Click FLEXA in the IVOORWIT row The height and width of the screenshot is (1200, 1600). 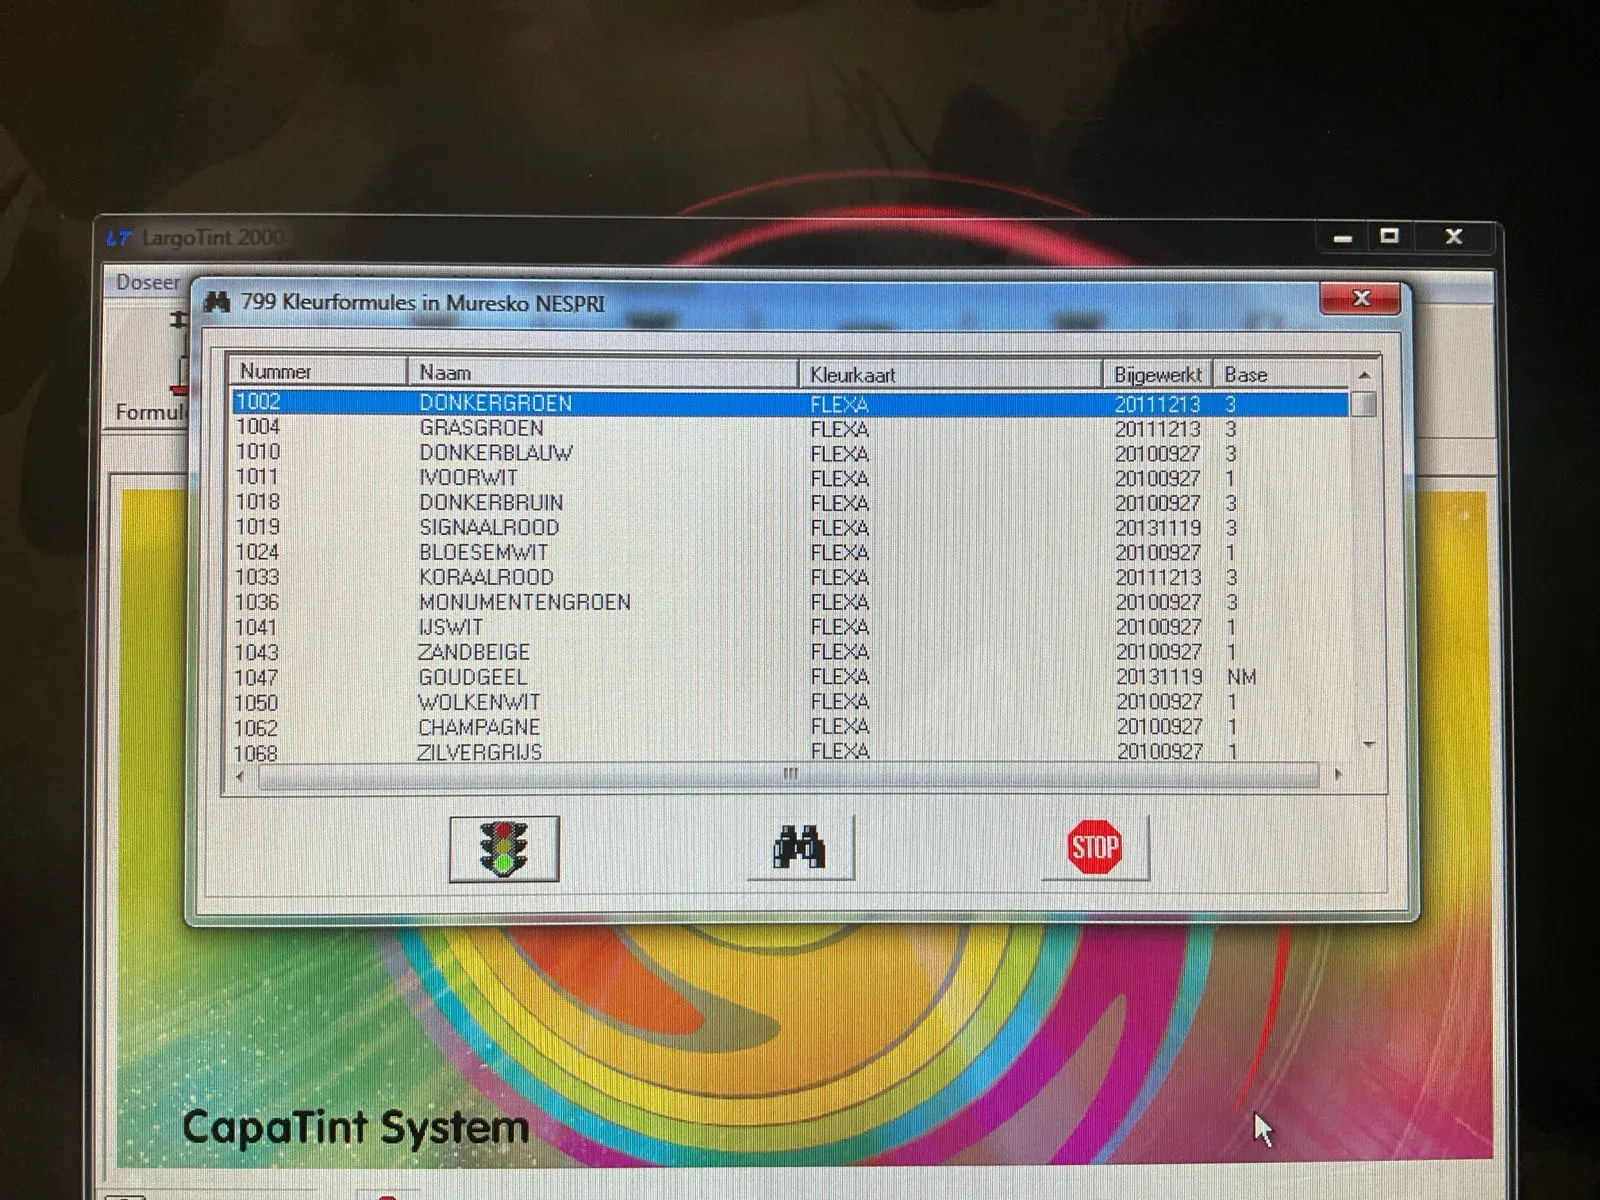[x=839, y=478]
